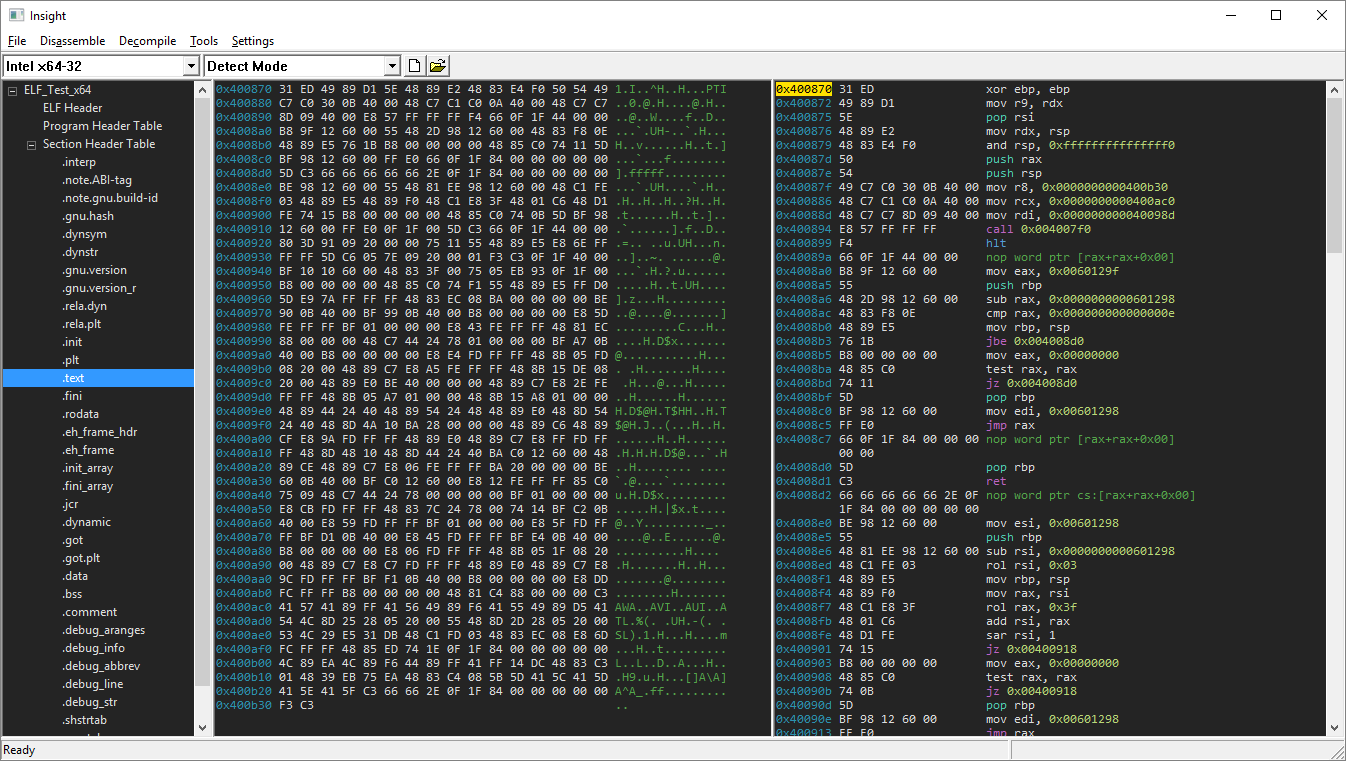
Task: Select the .dynstr section
Action: pyautogui.click(x=80, y=252)
